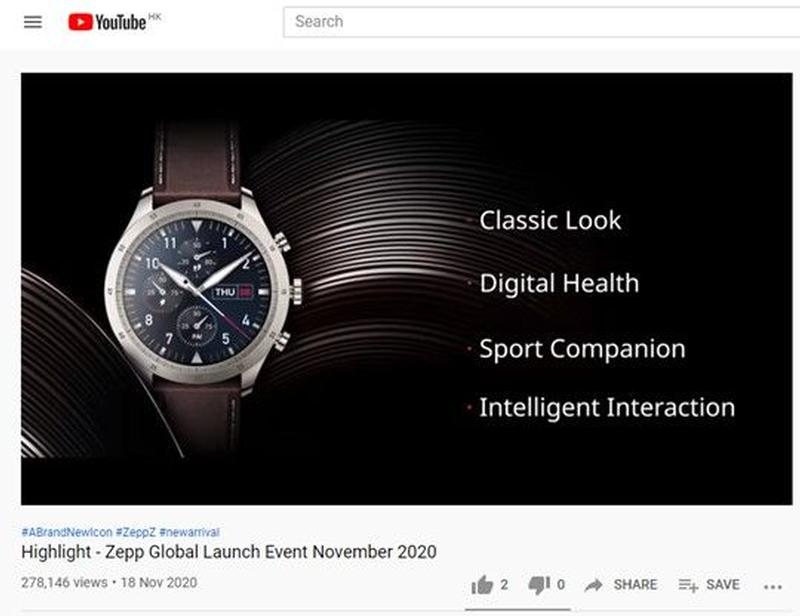Image resolution: width=800 pixels, height=616 pixels.
Task: Click the like count number 2
Action: coord(504,585)
